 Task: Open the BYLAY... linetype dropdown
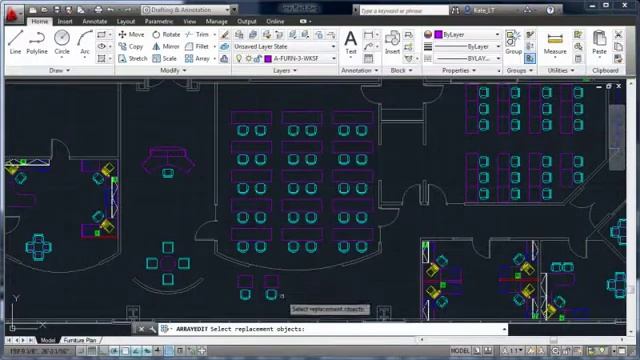[x=467, y=59]
